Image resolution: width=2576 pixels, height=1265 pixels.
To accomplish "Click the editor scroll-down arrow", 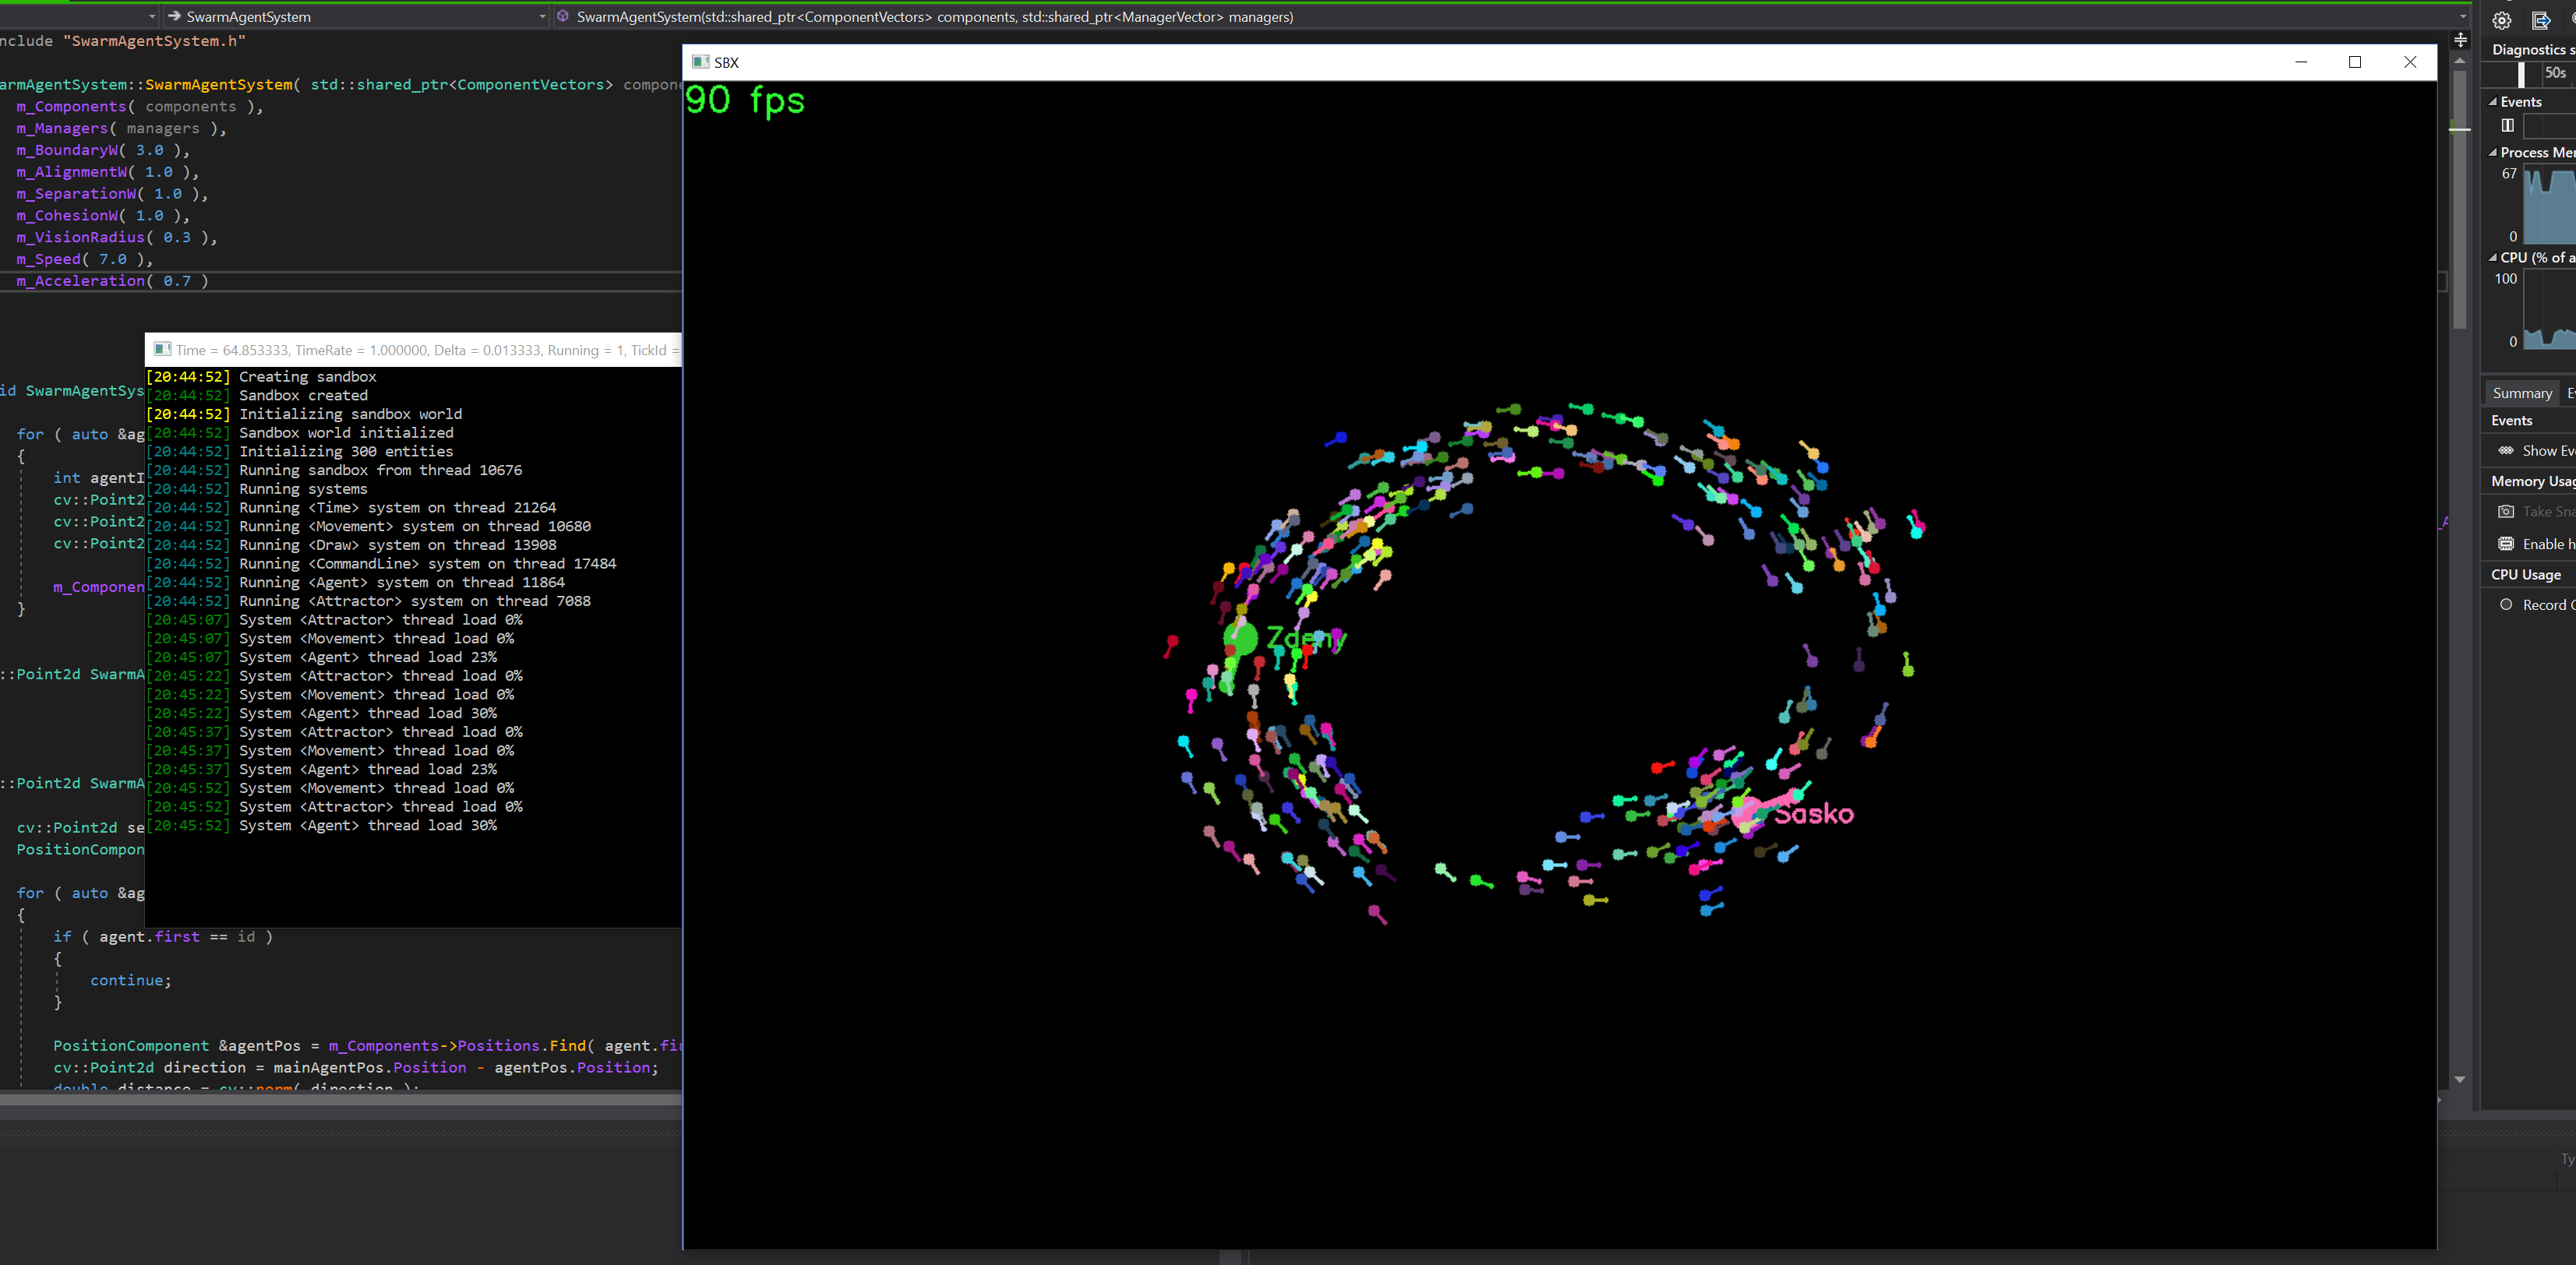I will pyautogui.click(x=2460, y=1079).
